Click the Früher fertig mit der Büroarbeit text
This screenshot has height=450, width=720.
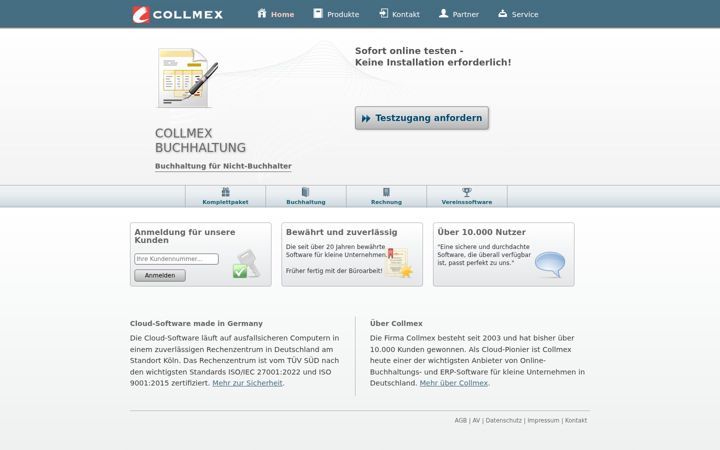click(x=334, y=271)
